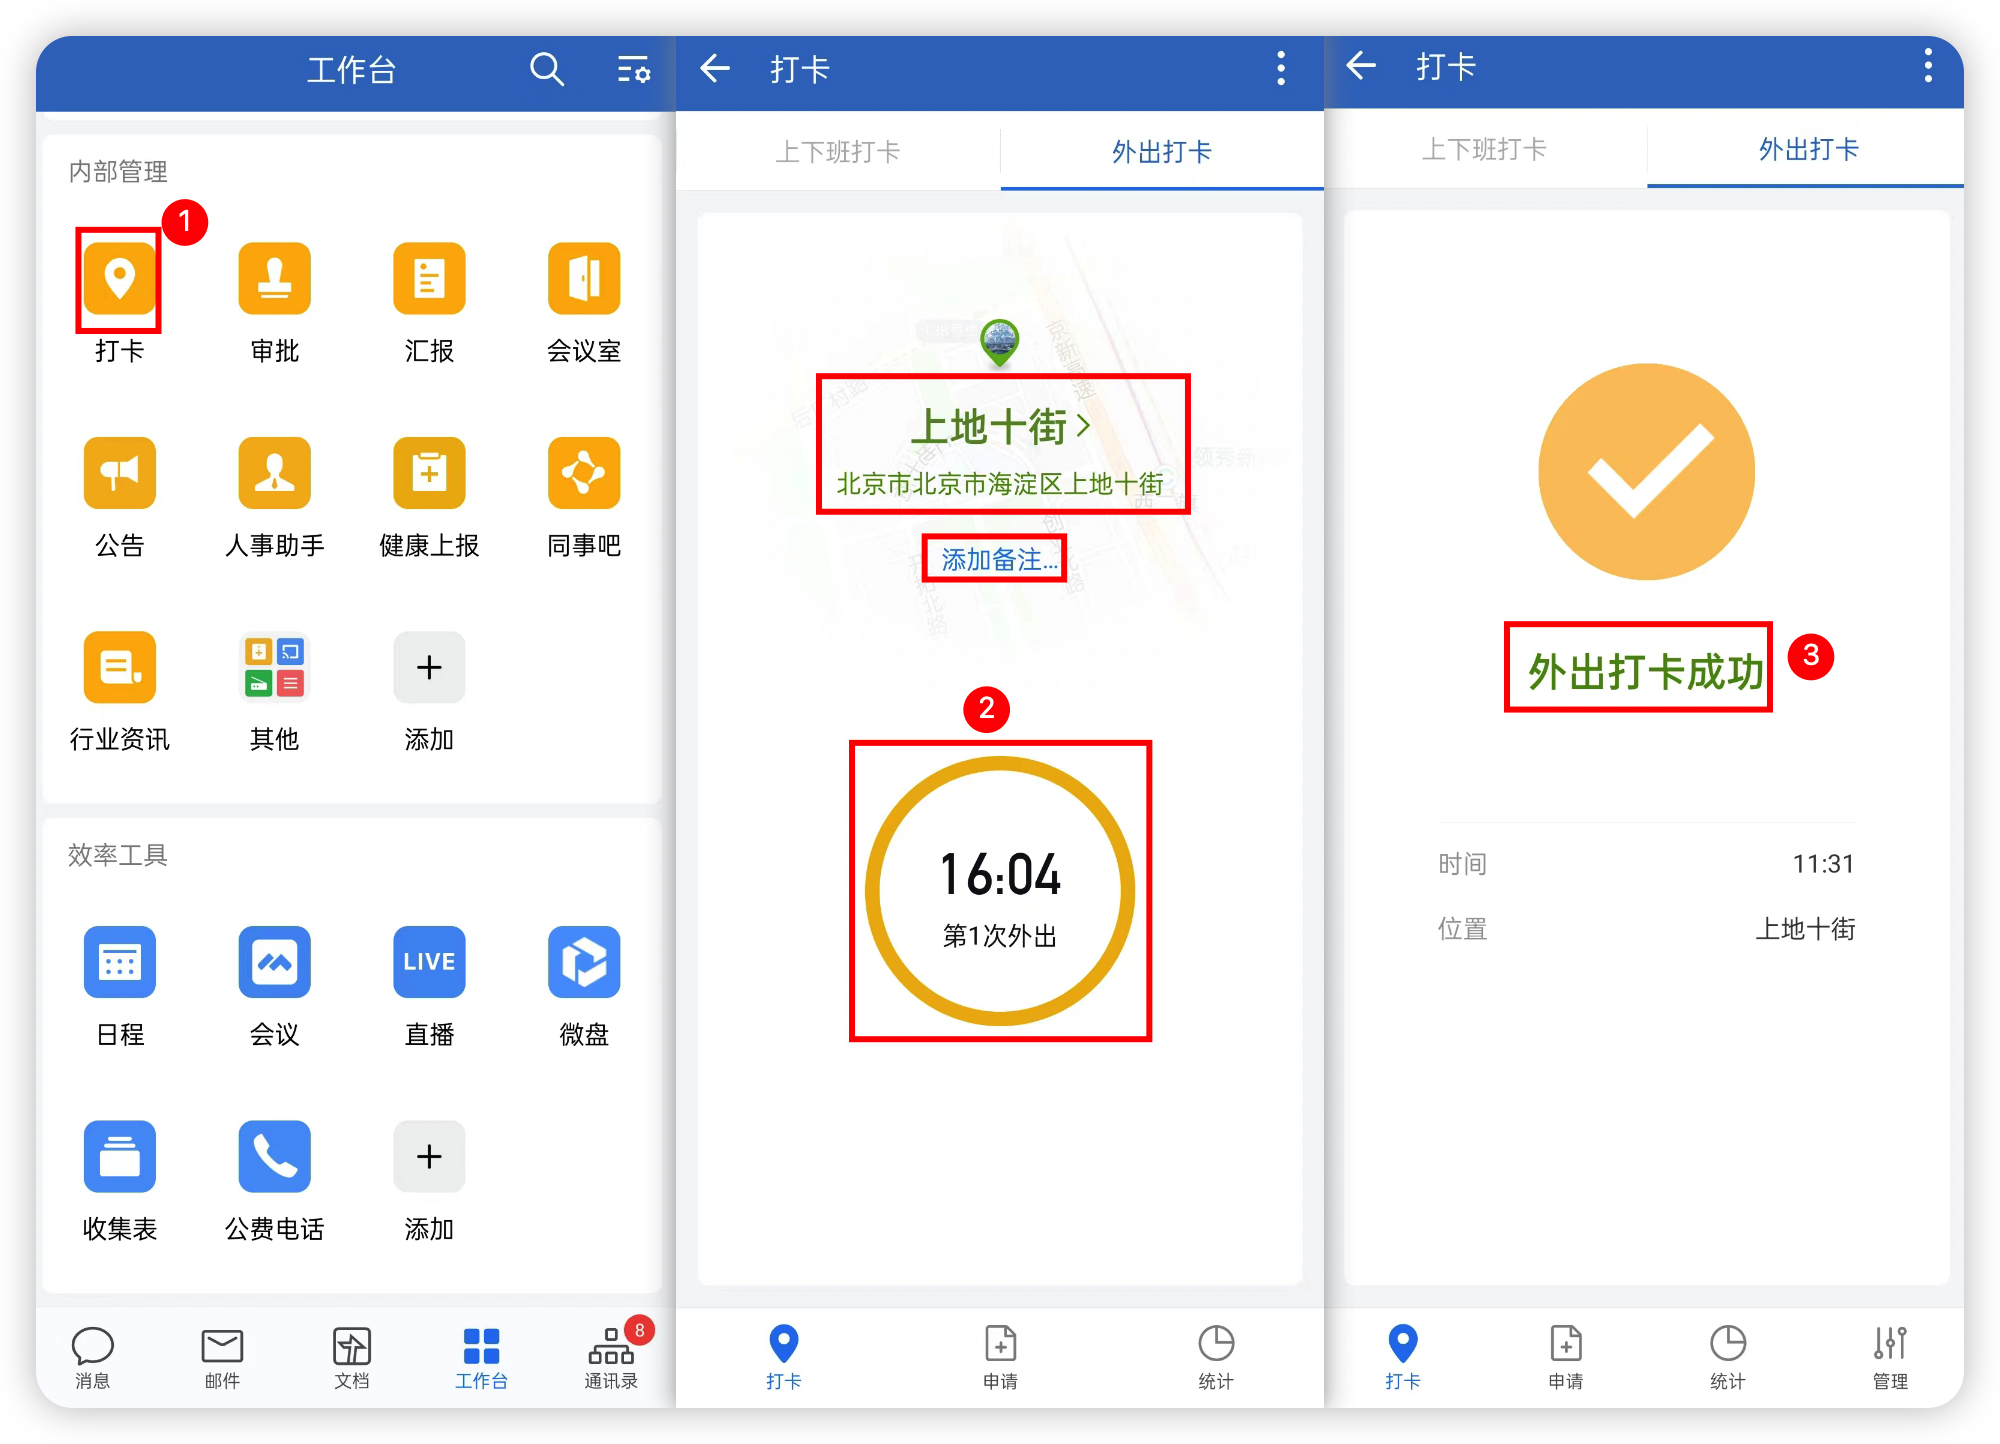The image size is (2000, 1444).
Task: Expand the 上地十街 location chooser
Action: [x=1001, y=428]
